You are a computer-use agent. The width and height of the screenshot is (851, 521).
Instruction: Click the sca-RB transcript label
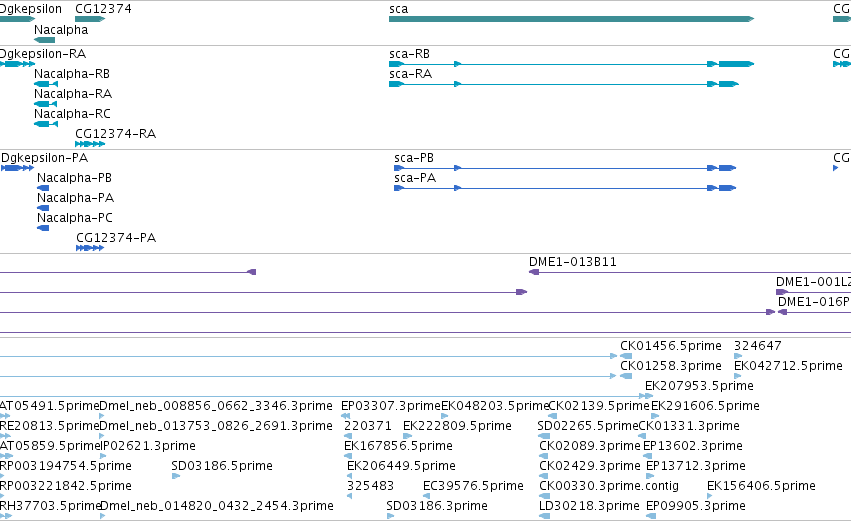pos(409,54)
